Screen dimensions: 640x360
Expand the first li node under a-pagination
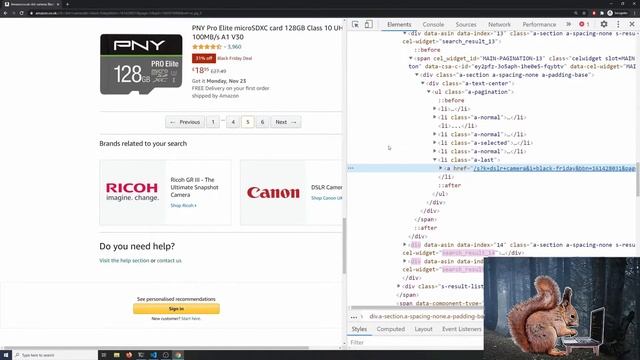435,109
